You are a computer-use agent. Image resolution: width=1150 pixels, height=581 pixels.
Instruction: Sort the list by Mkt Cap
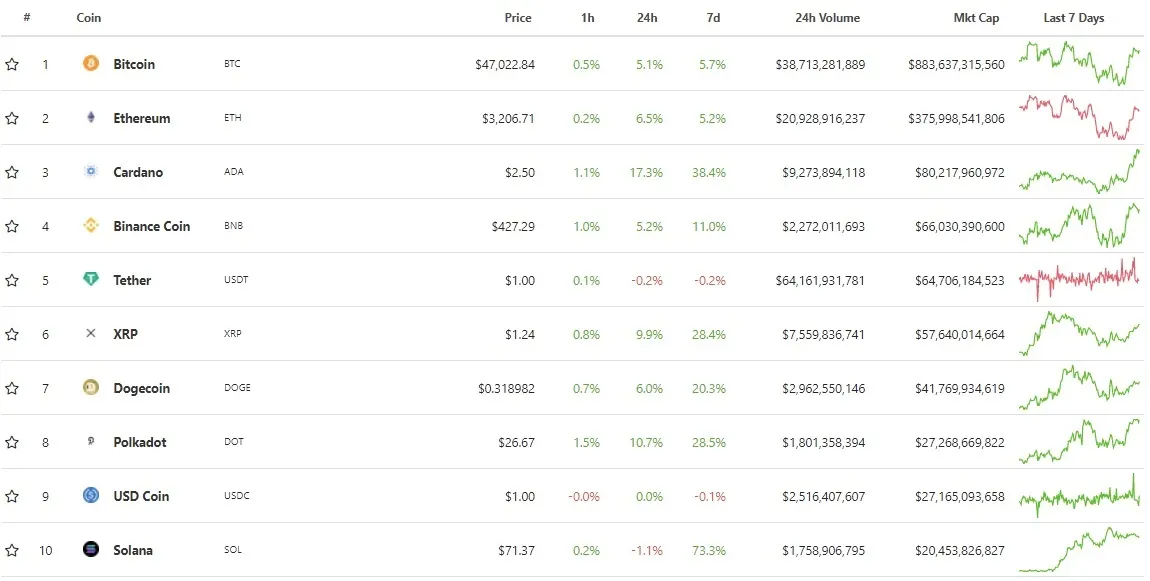click(976, 17)
